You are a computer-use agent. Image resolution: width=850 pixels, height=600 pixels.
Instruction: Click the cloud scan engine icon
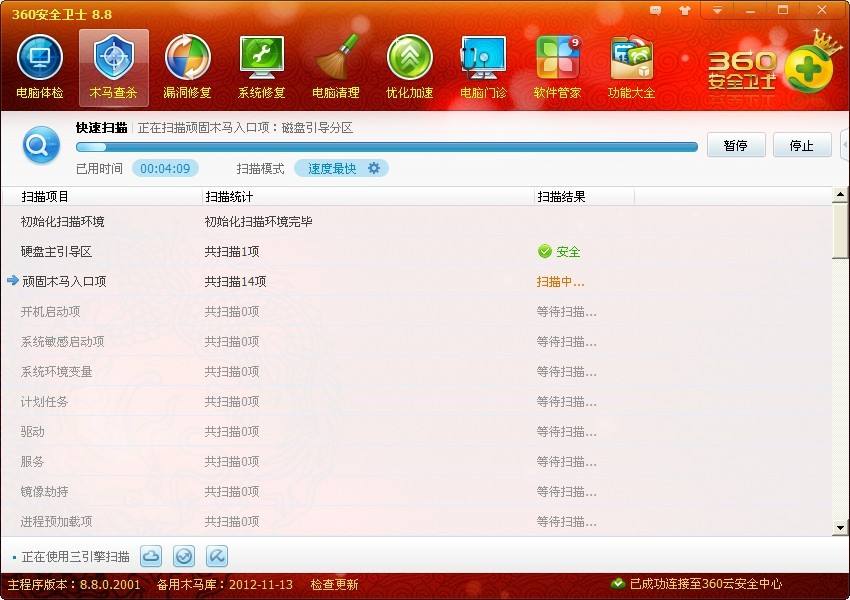pos(151,556)
